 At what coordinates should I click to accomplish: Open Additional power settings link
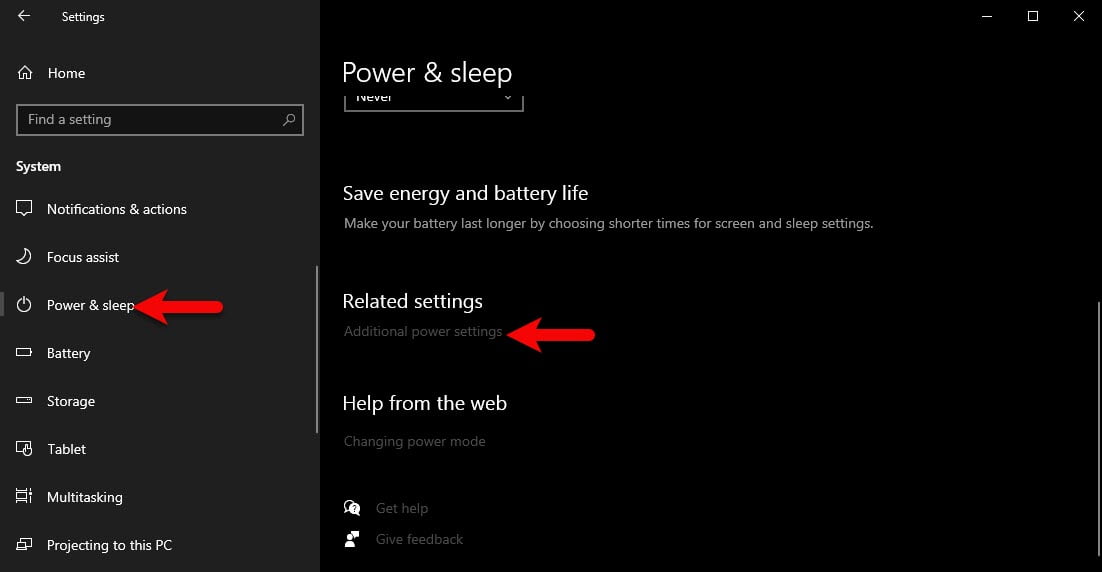[423, 331]
